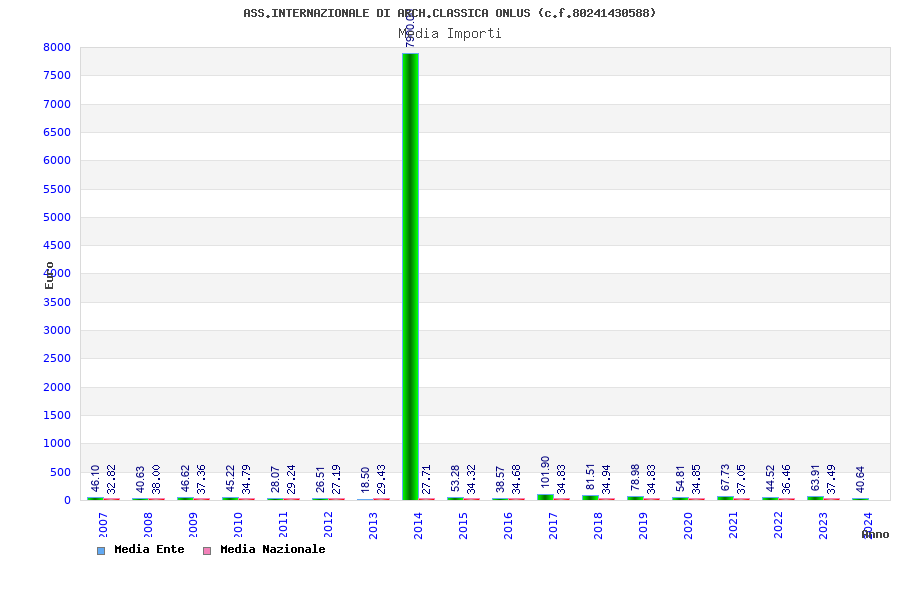900x600 pixels.
Task: Click the blue Media Ente legend swatch
Action: click(x=101, y=551)
